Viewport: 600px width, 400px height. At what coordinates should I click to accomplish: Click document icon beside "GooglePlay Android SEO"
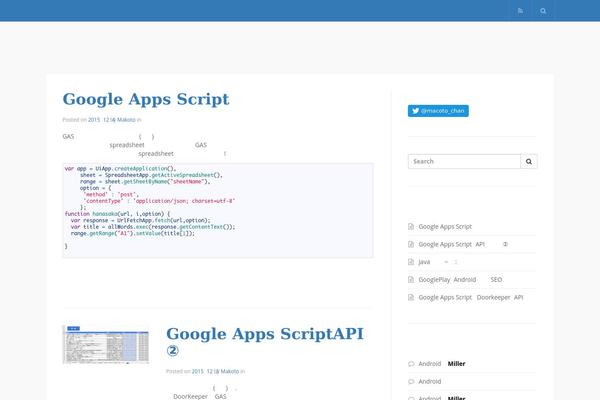(411, 280)
